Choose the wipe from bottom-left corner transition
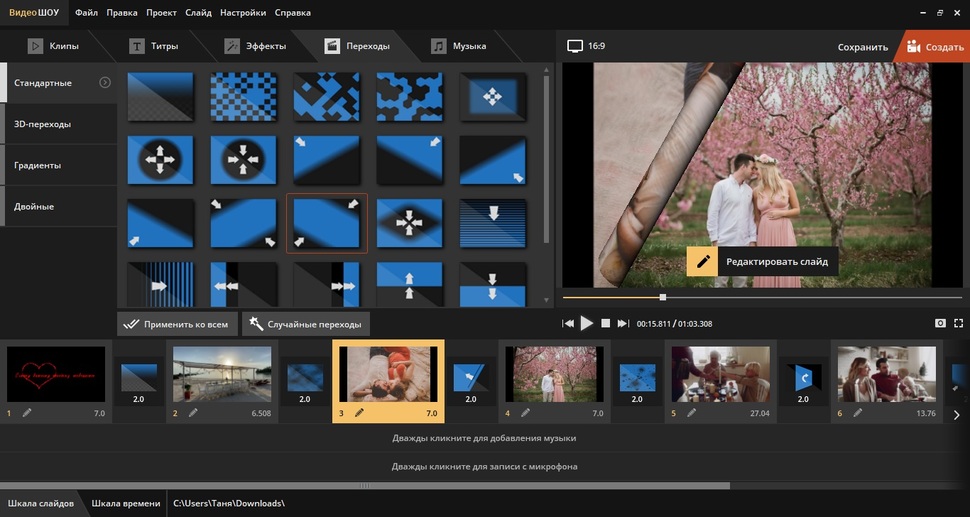 pos(160,223)
